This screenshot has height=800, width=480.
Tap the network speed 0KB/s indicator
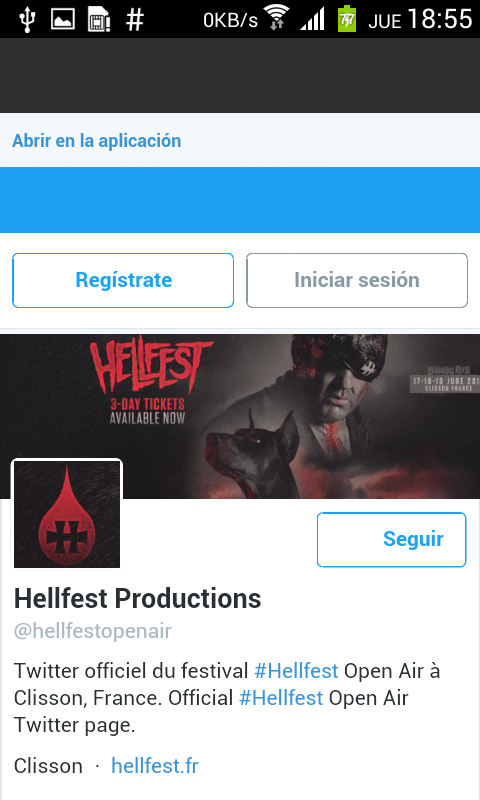(x=230, y=20)
